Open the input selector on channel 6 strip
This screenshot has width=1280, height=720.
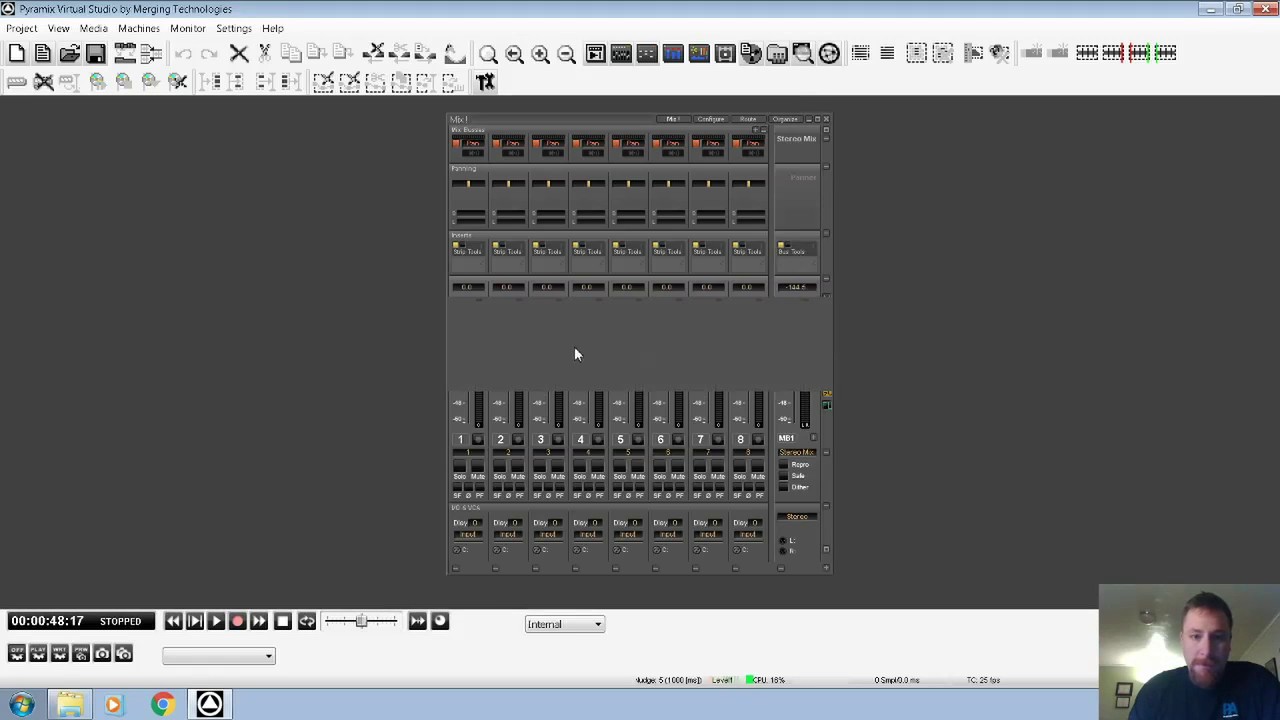click(668, 534)
